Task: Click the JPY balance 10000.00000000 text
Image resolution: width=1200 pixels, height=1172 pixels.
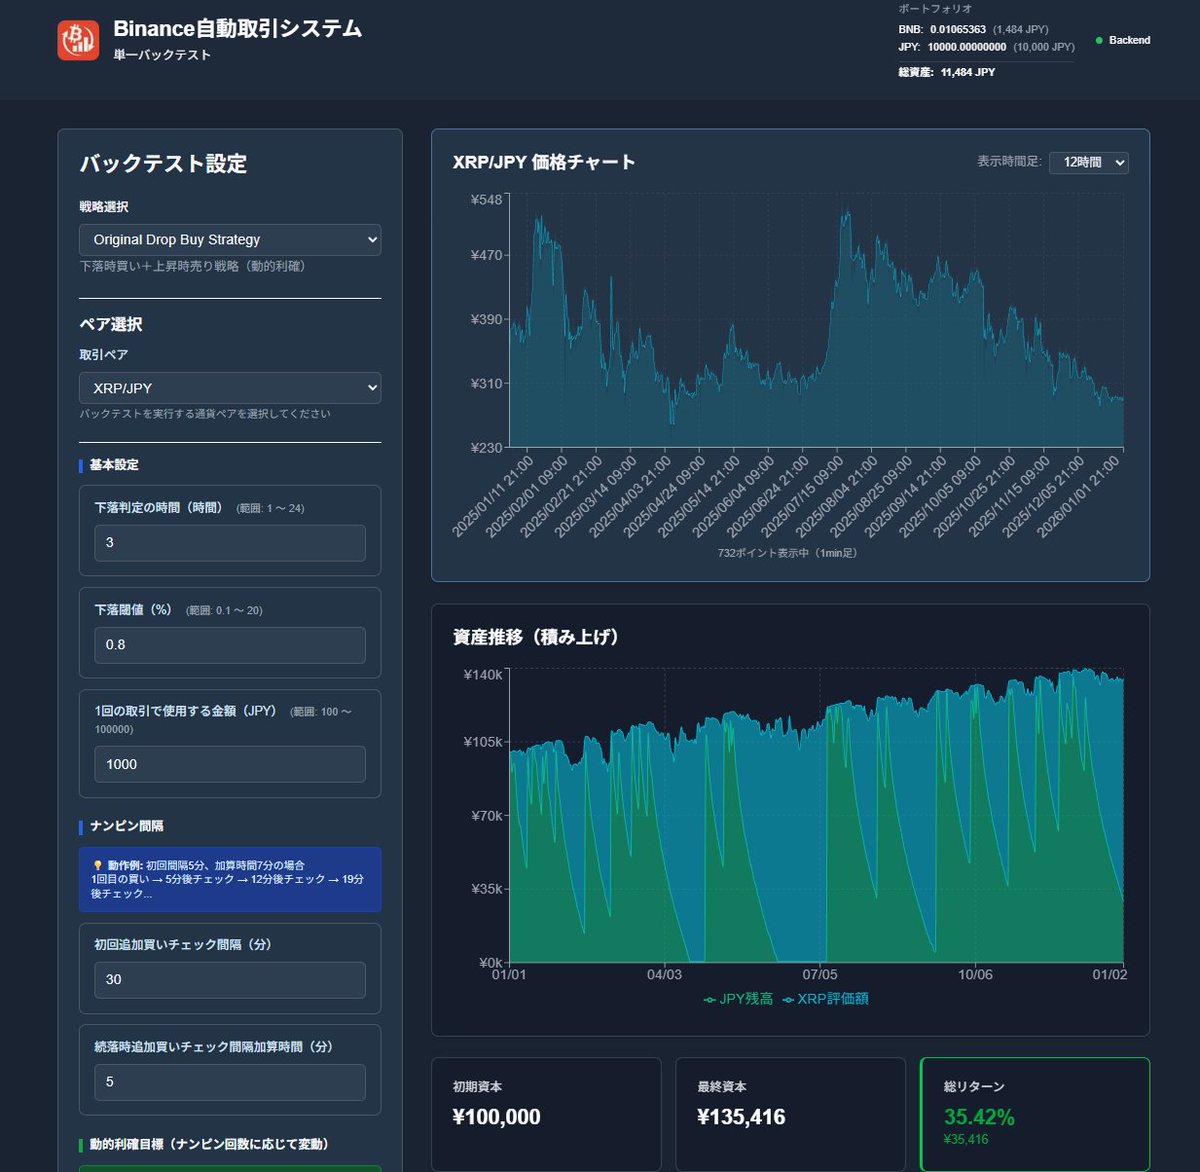Action: point(966,47)
